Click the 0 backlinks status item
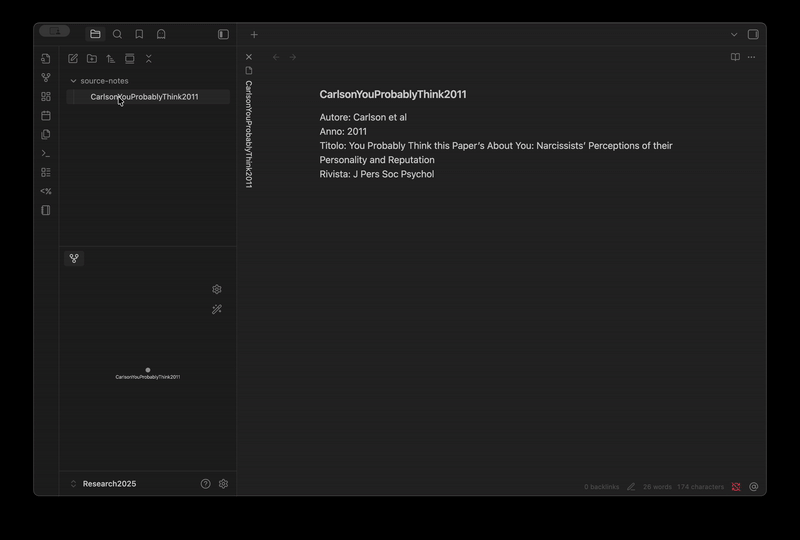 (601, 487)
